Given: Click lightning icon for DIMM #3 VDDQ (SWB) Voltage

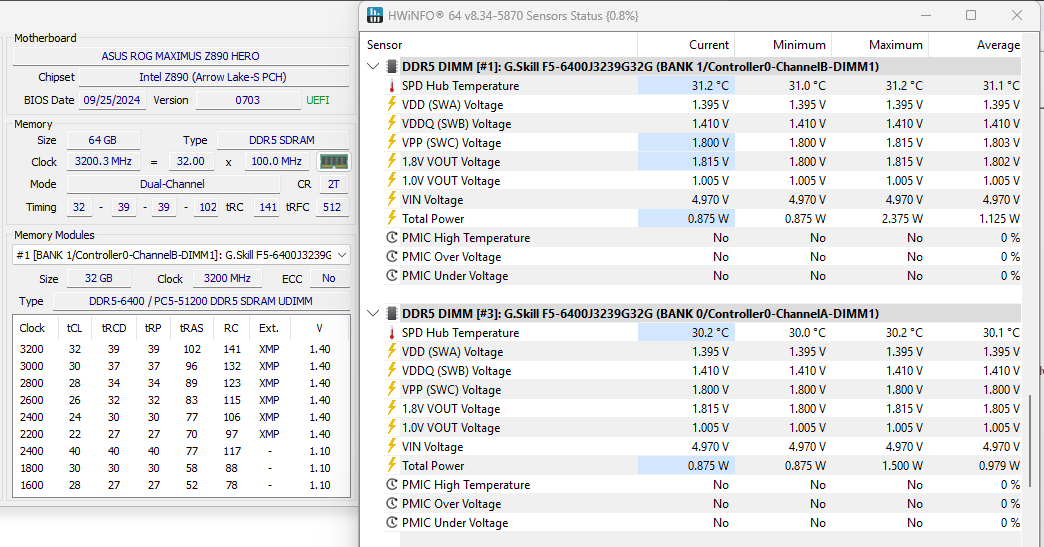Looking at the screenshot, I should click(392, 371).
